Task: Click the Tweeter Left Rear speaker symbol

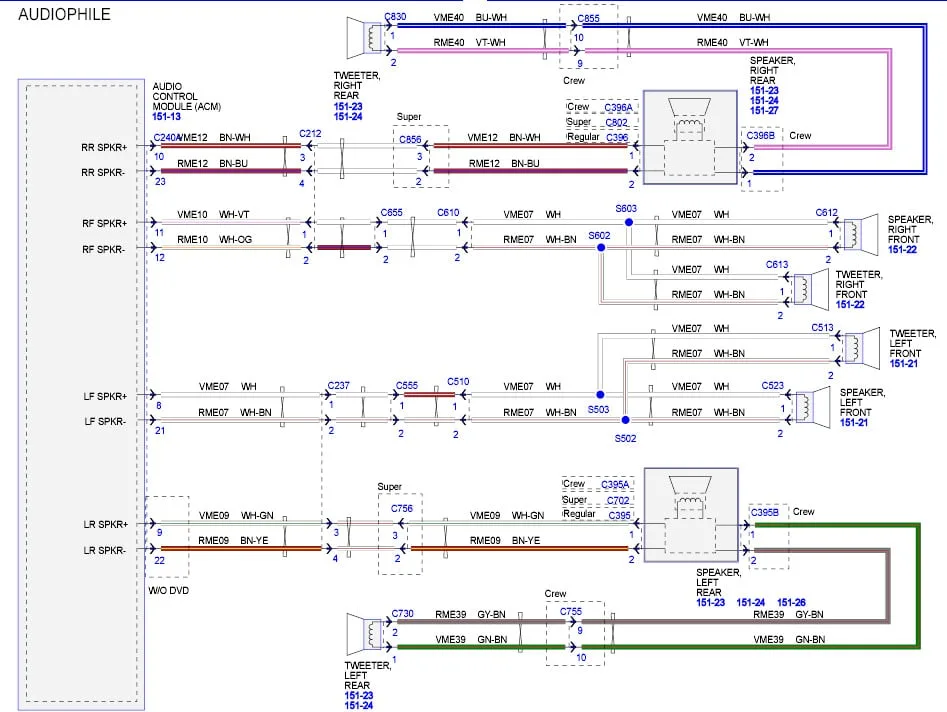Action: pos(365,634)
